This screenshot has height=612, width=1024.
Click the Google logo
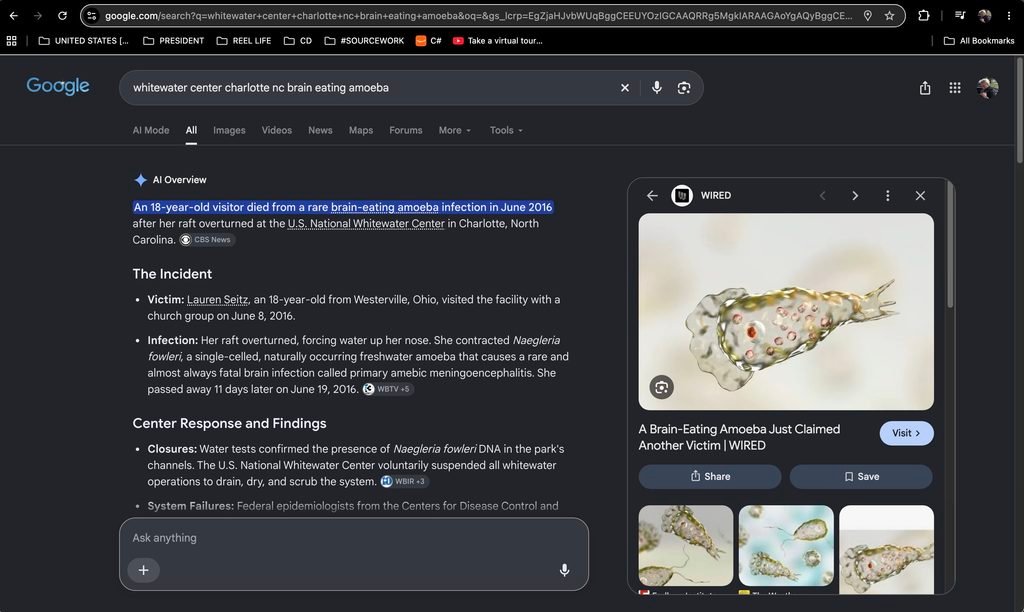point(58,86)
